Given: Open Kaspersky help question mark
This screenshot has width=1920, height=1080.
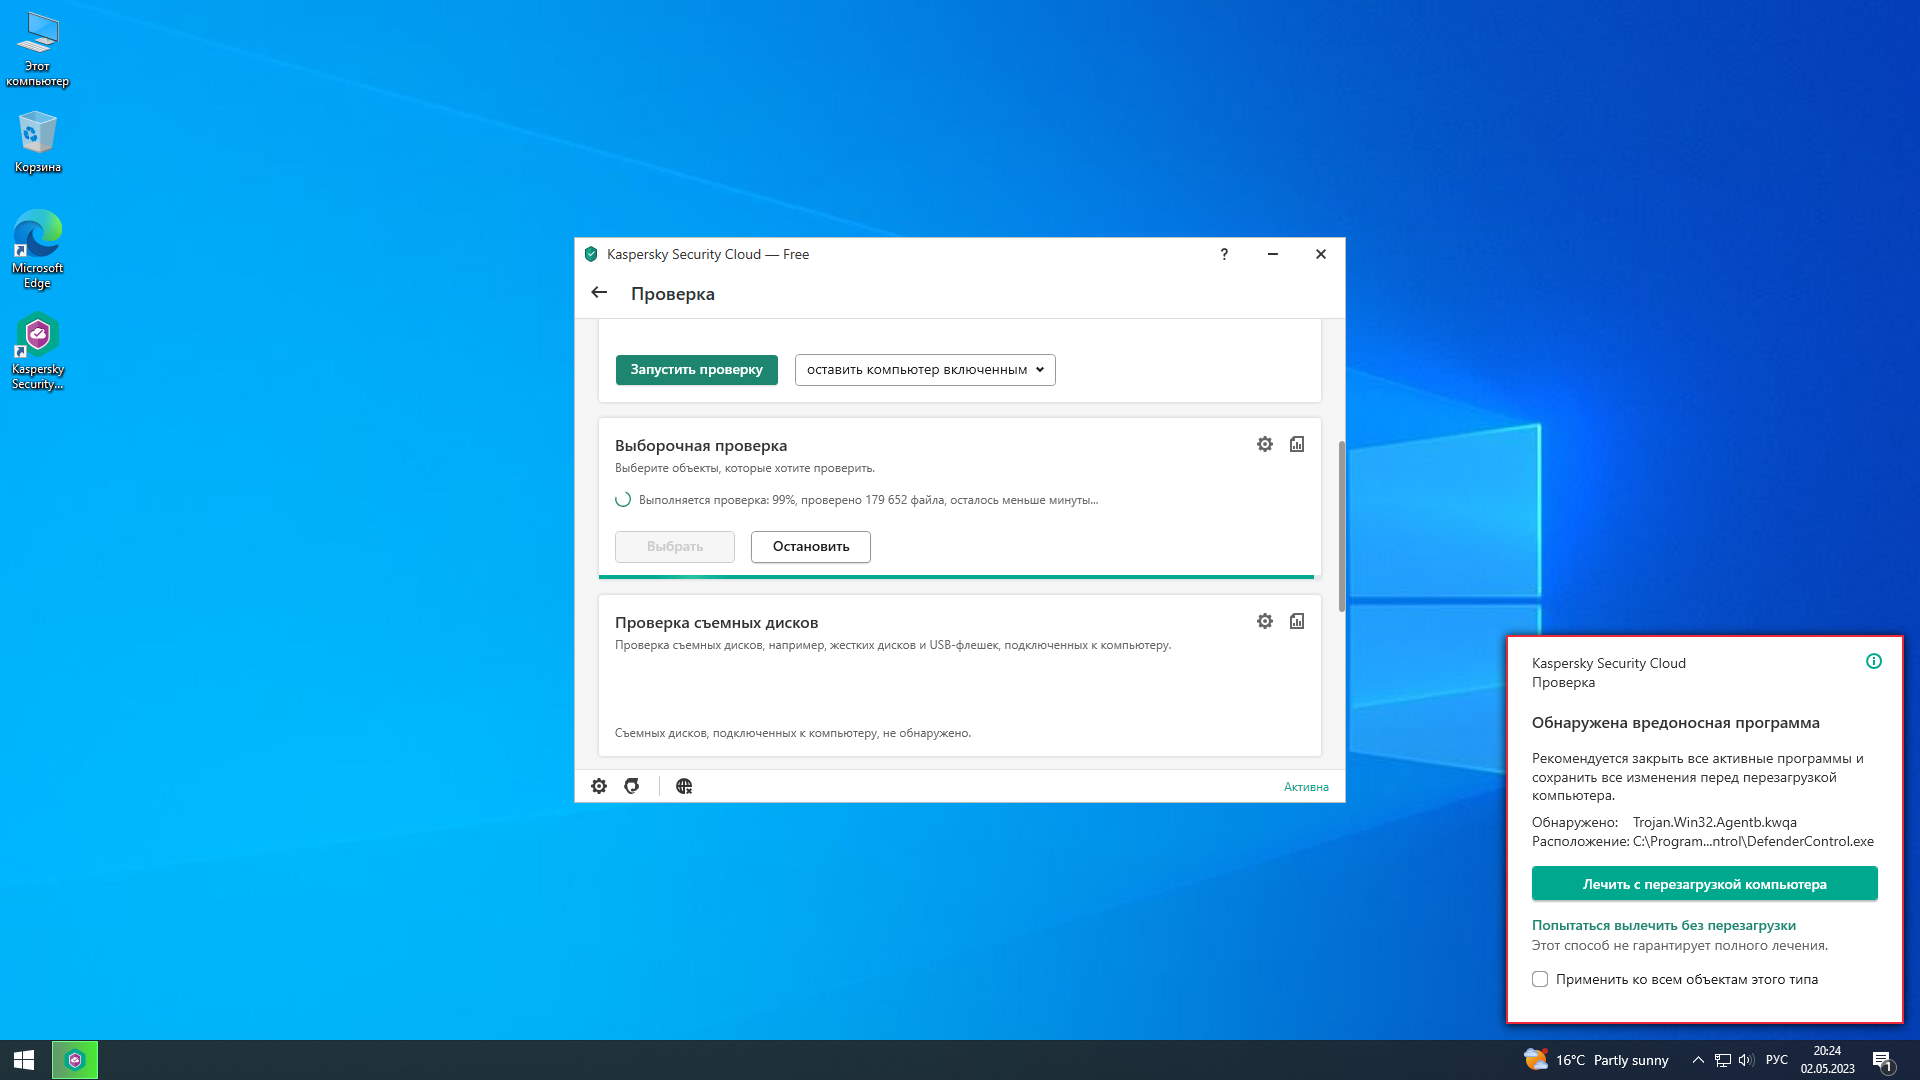Looking at the screenshot, I should (1224, 254).
